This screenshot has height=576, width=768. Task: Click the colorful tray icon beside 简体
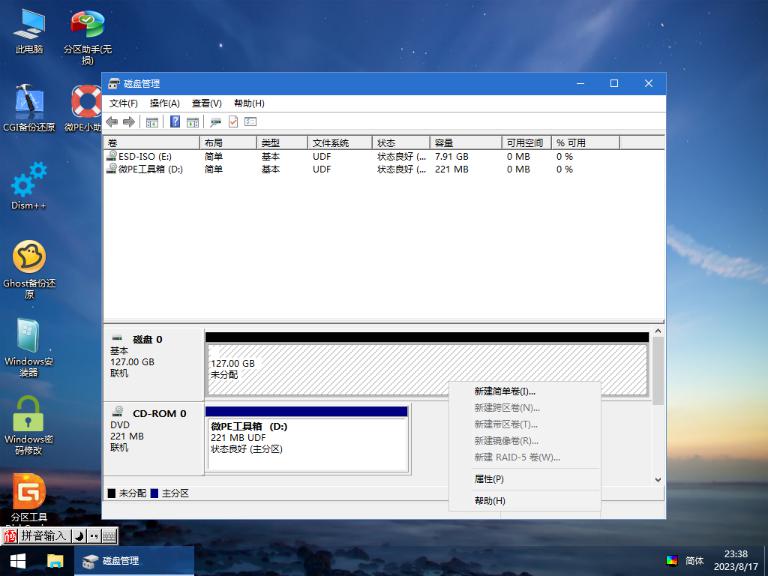[672, 560]
